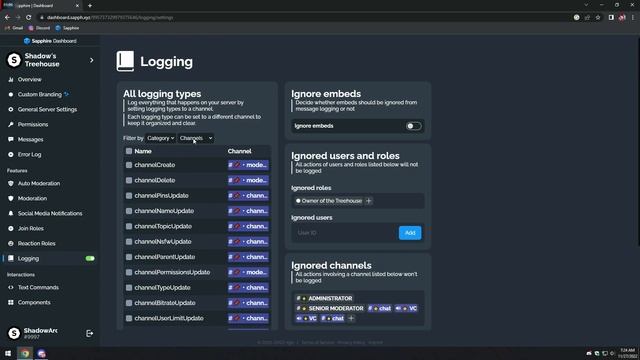This screenshot has width=640, height=360.
Task: Open the Gmail bookmark
Action: (x=14, y=28)
